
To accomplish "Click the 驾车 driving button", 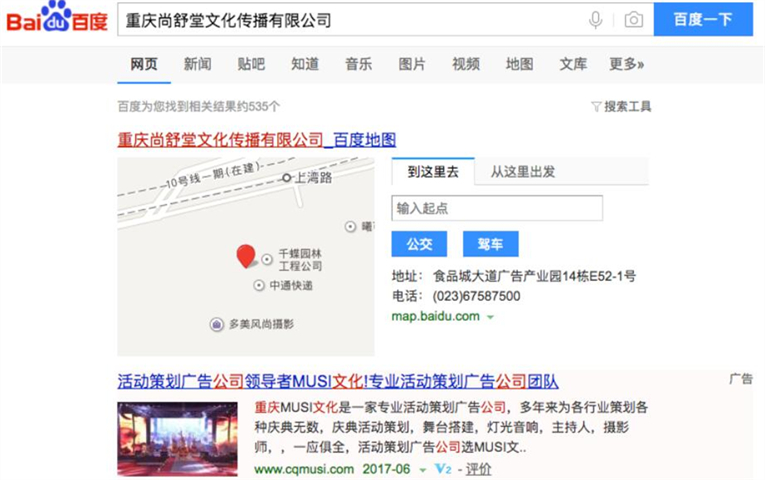I will click(490, 244).
